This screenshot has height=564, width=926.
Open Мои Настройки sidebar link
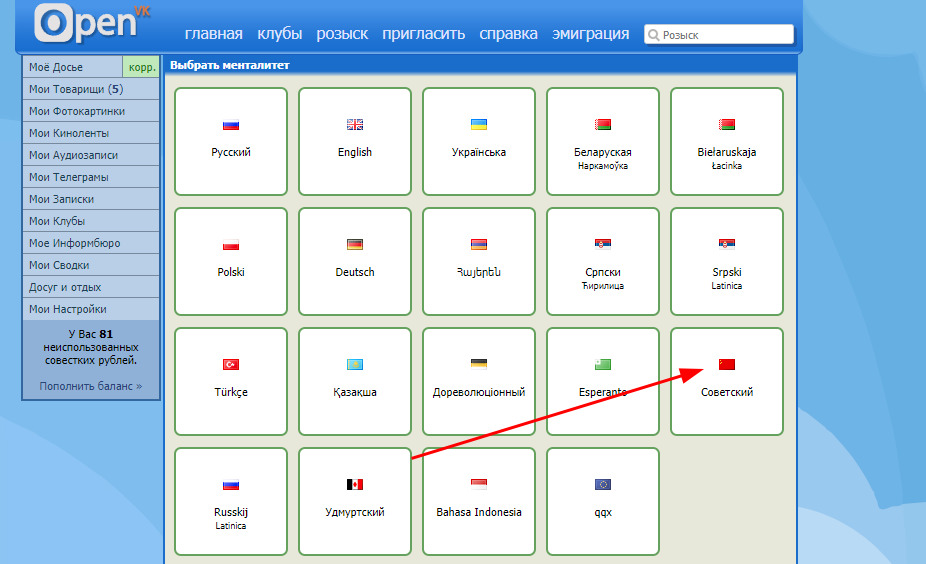click(68, 309)
